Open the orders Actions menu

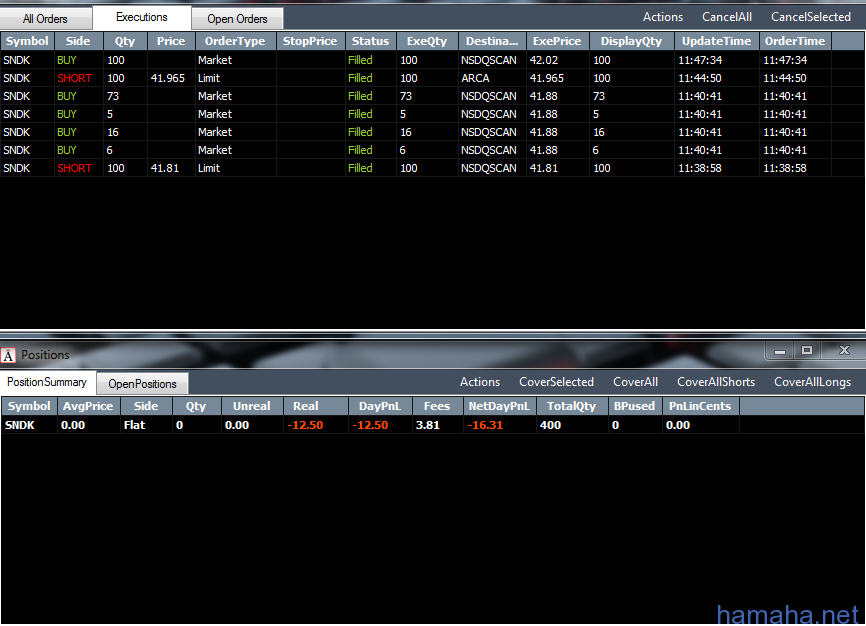(663, 17)
